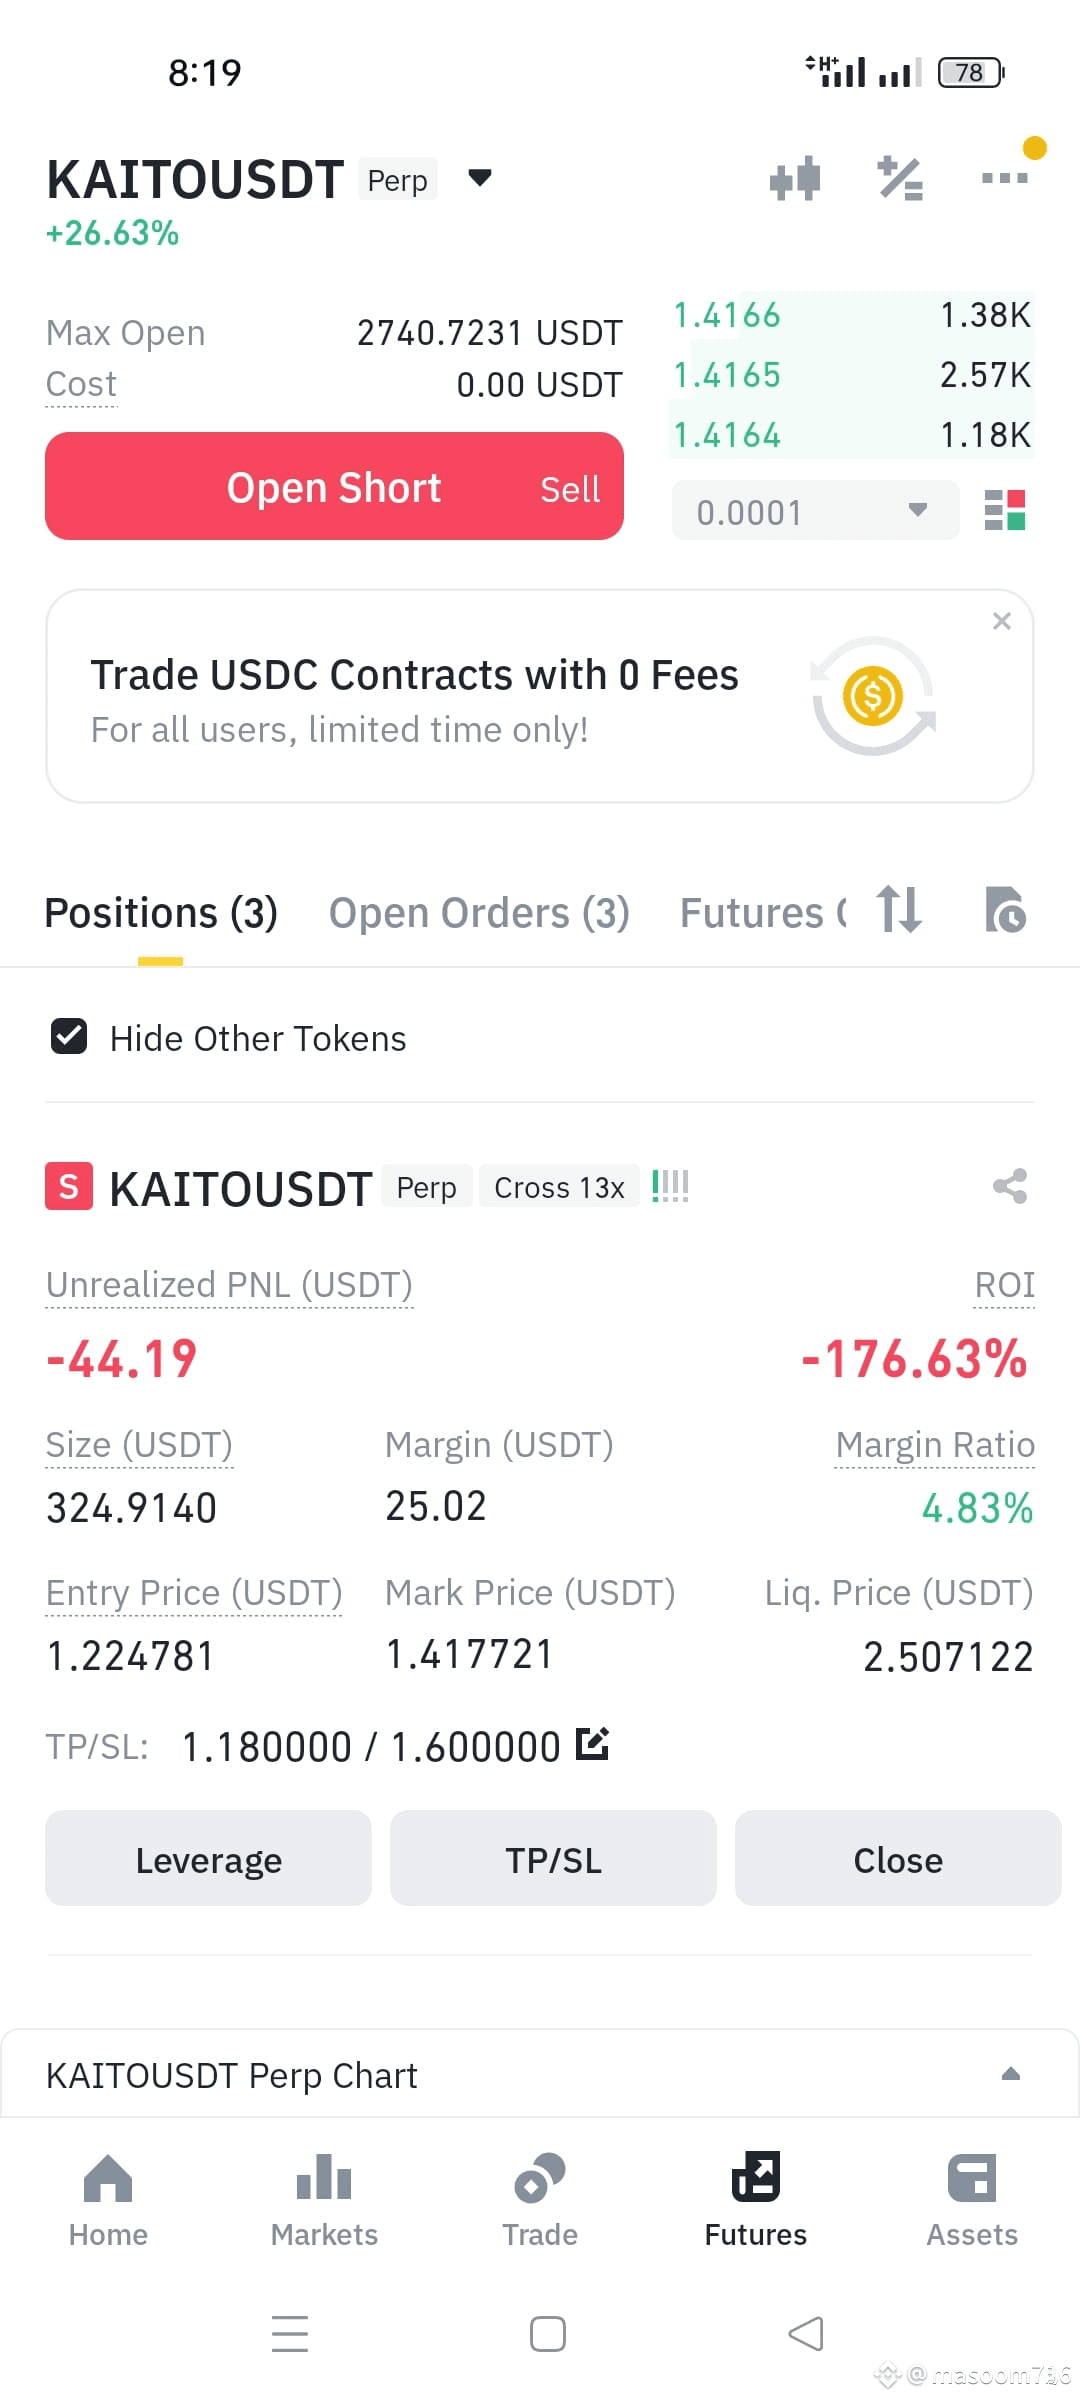The height and width of the screenshot is (2400, 1080).
Task: Select the 1.4165 order book price
Action: pos(727,375)
